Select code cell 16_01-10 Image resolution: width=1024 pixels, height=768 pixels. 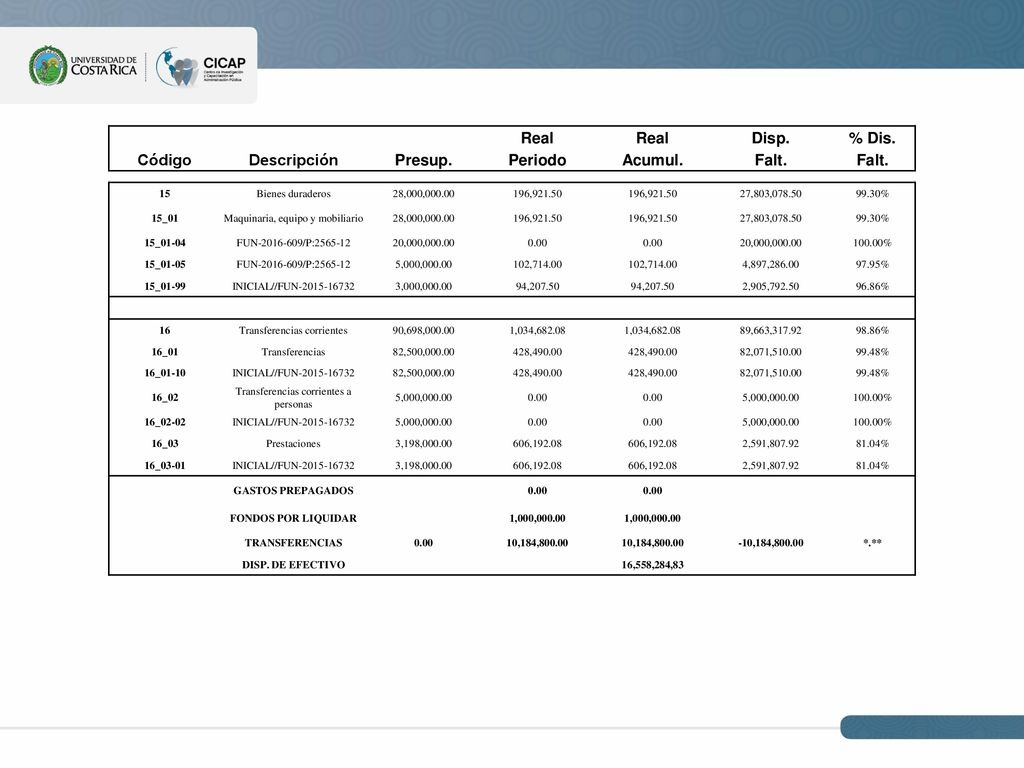pyautogui.click(x=165, y=373)
